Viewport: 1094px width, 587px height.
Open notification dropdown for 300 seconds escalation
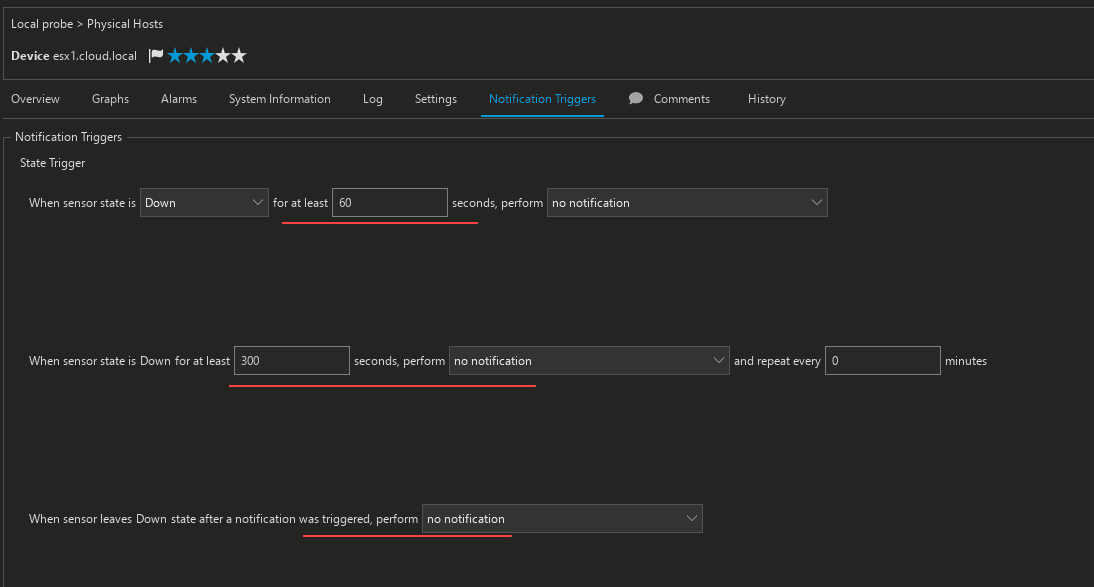pyautogui.click(x=589, y=361)
